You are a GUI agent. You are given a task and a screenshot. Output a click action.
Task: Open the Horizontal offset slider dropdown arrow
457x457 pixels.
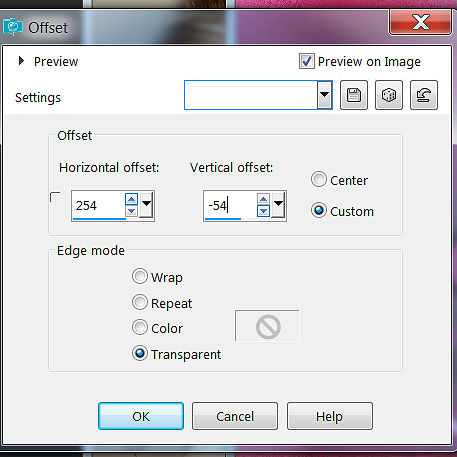146,205
